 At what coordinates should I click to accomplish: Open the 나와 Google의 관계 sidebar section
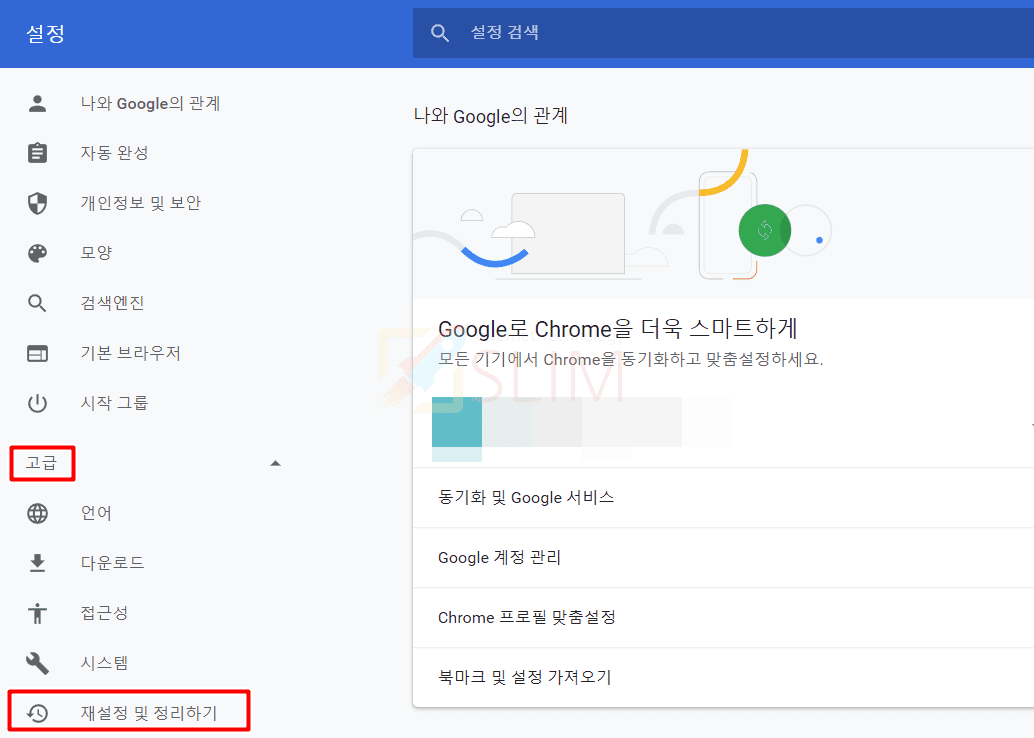coord(150,104)
